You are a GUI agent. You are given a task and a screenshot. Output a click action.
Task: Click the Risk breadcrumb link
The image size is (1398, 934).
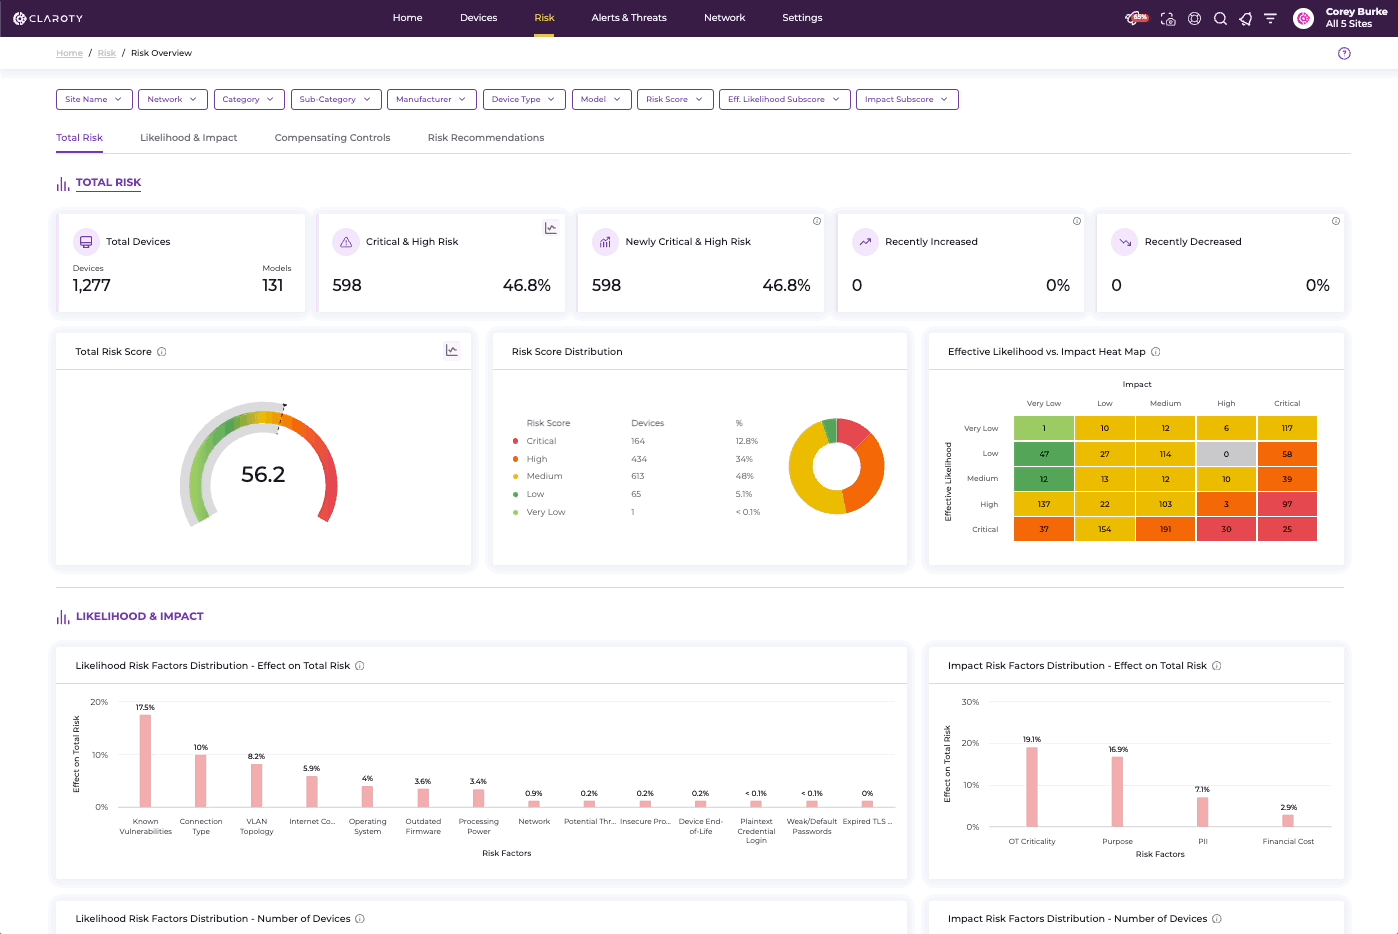pos(106,53)
